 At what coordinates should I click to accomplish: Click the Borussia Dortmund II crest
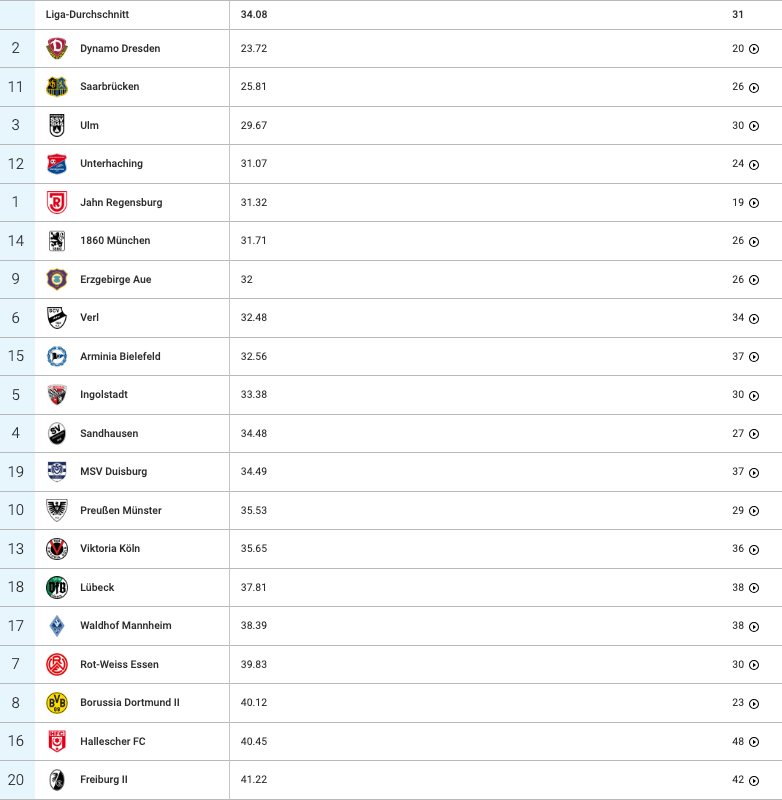click(57, 703)
